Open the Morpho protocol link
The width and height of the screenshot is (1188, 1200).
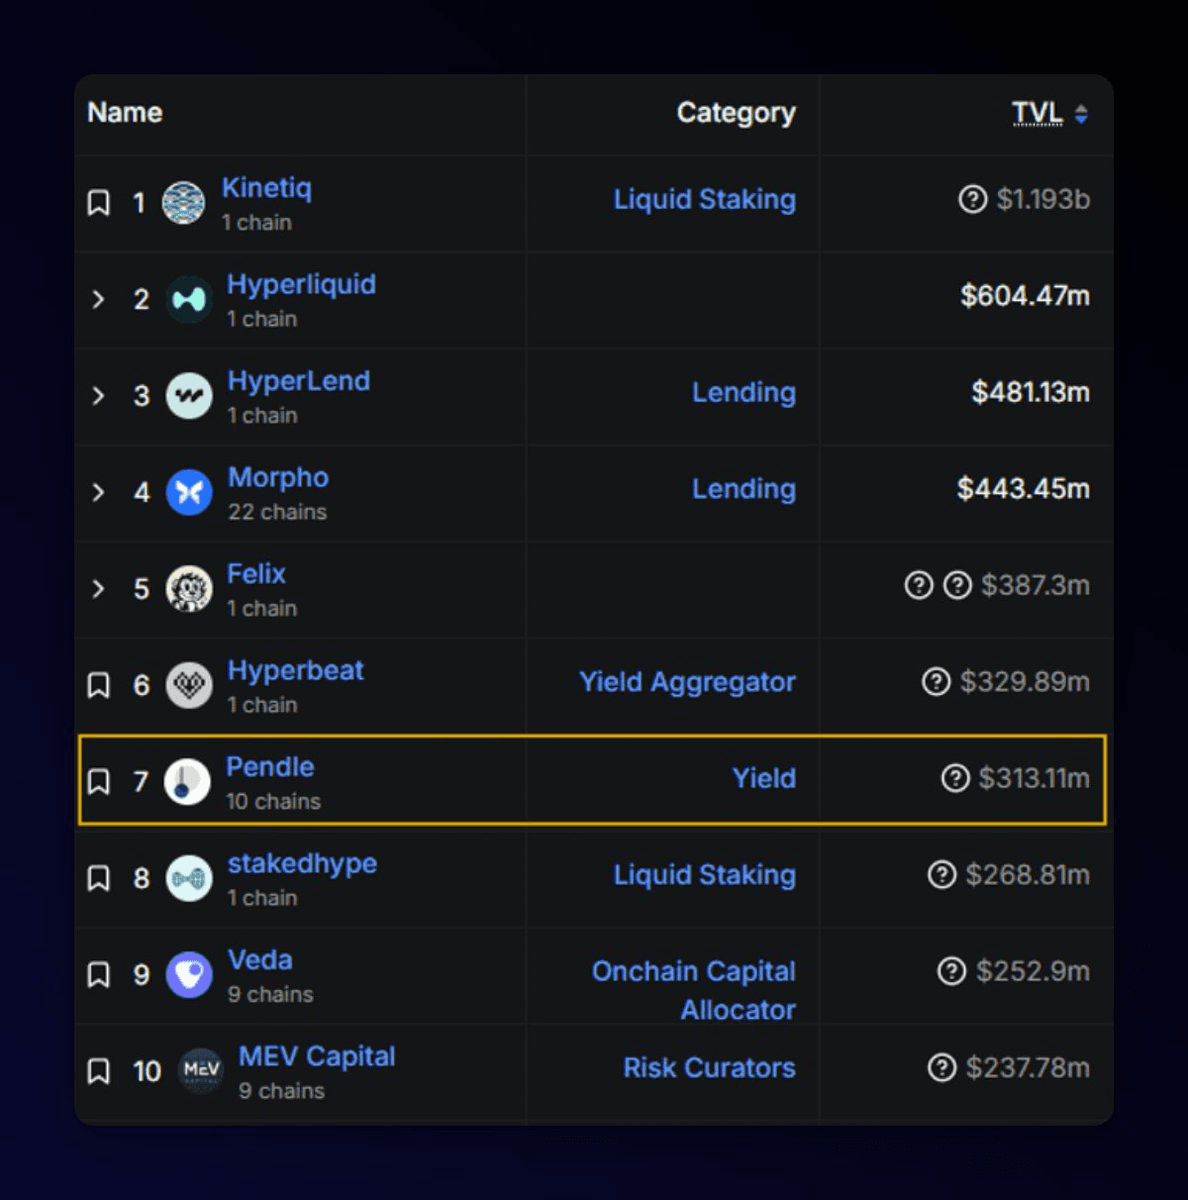[278, 477]
